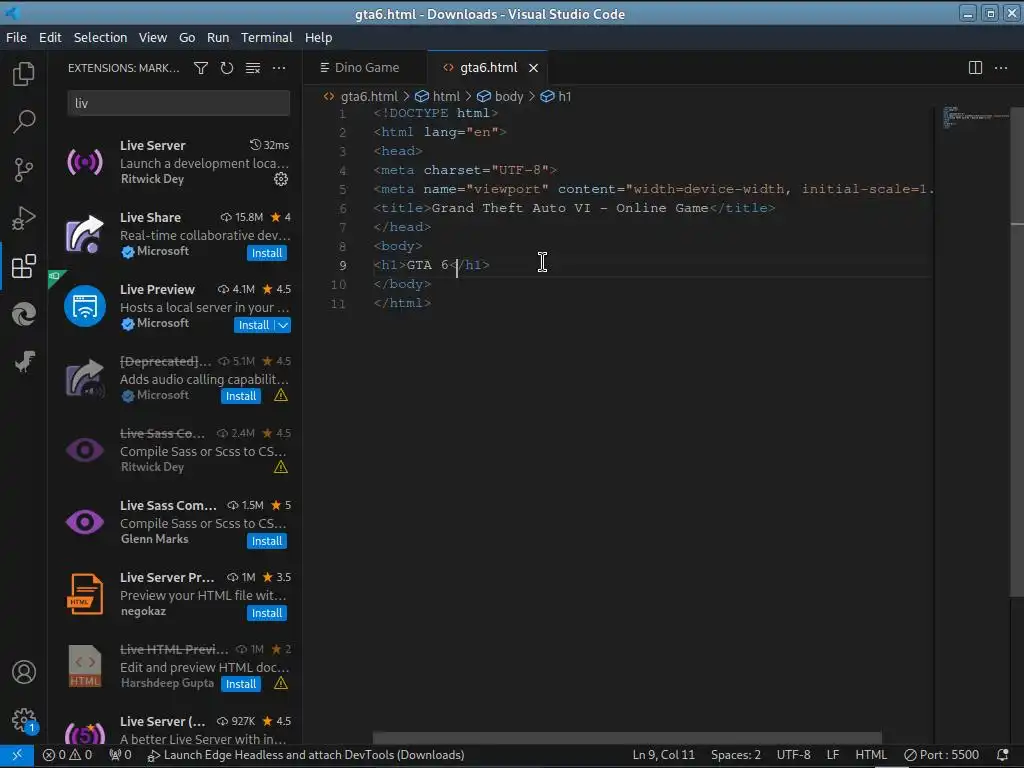Clear extensions search results icon

point(253,68)
